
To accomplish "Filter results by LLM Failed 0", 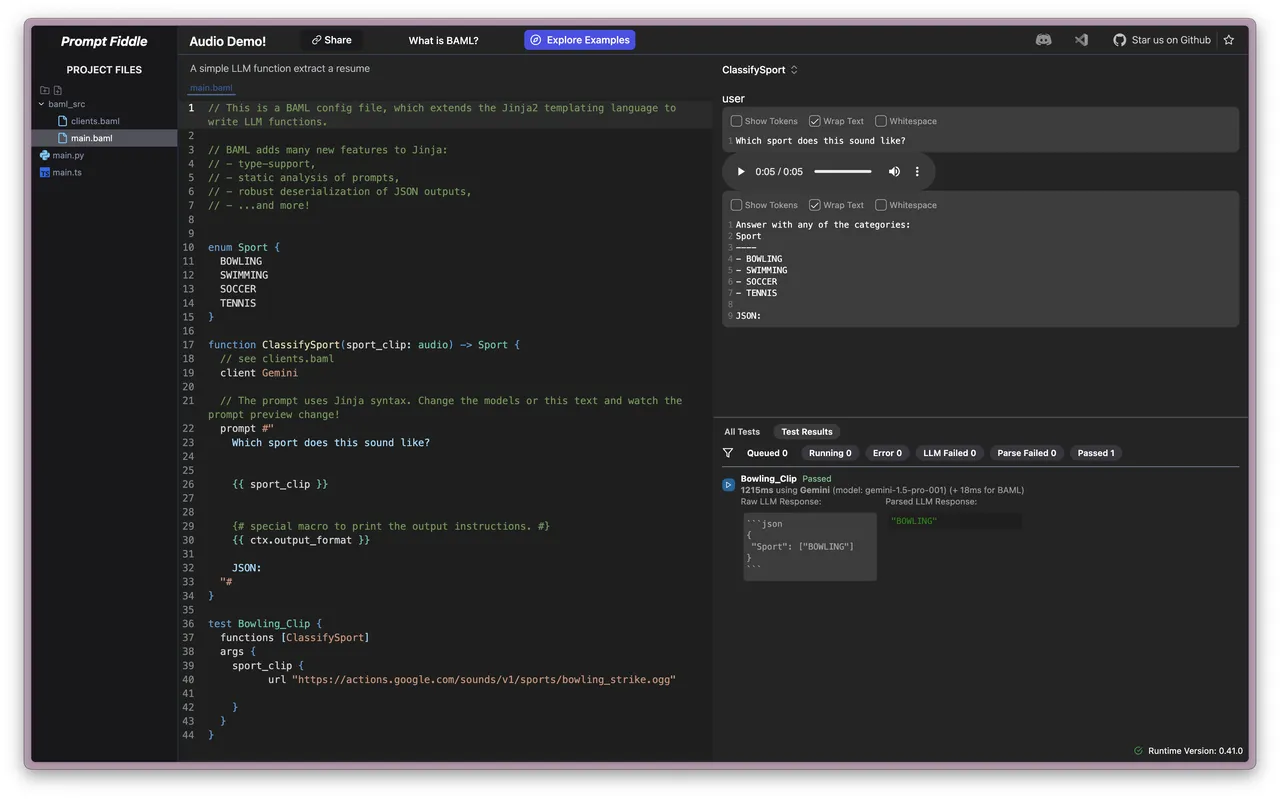I will click(x=949, y=453).
